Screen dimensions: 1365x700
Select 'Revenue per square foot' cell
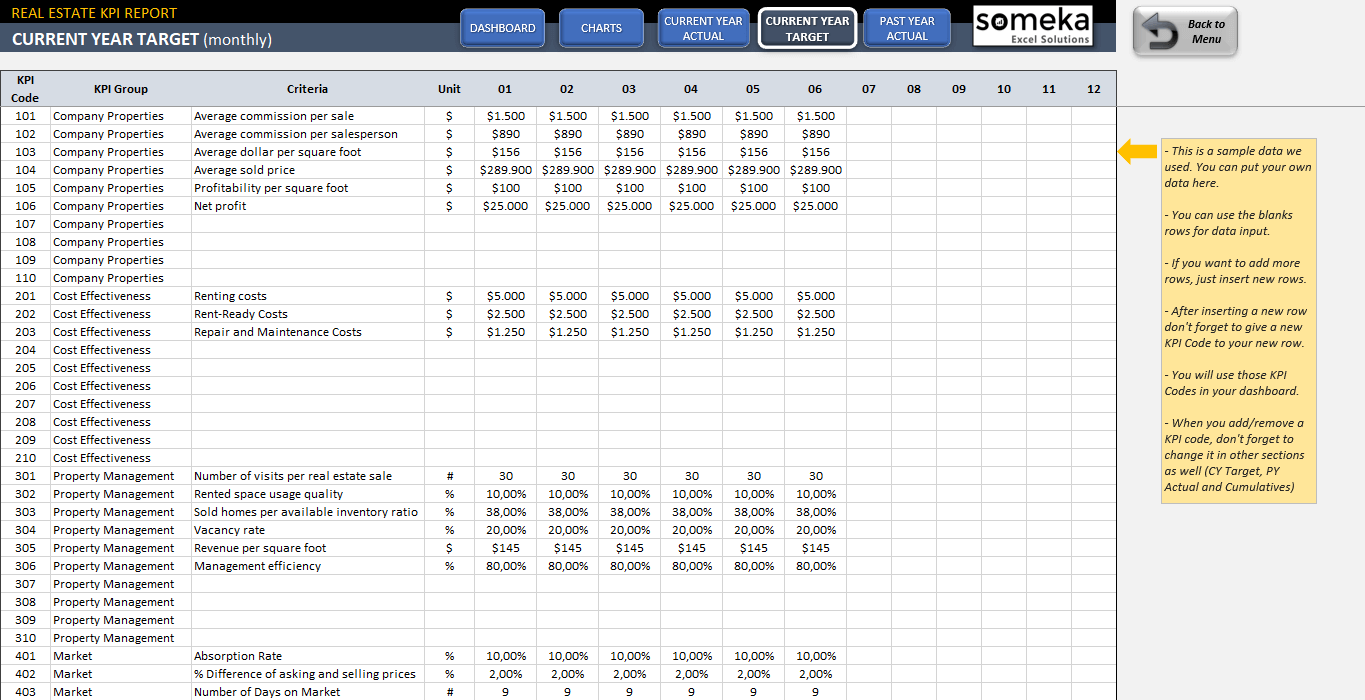(x=307, y=548)
